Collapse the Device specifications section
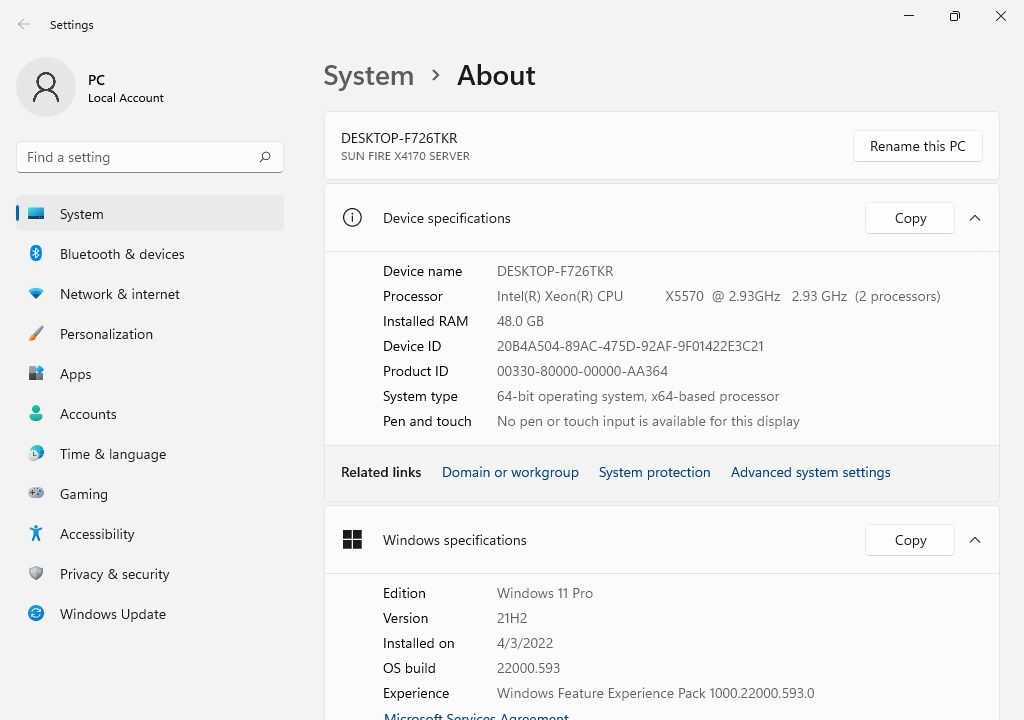This screenshot has height=720, width=1024. click(975, 218)
